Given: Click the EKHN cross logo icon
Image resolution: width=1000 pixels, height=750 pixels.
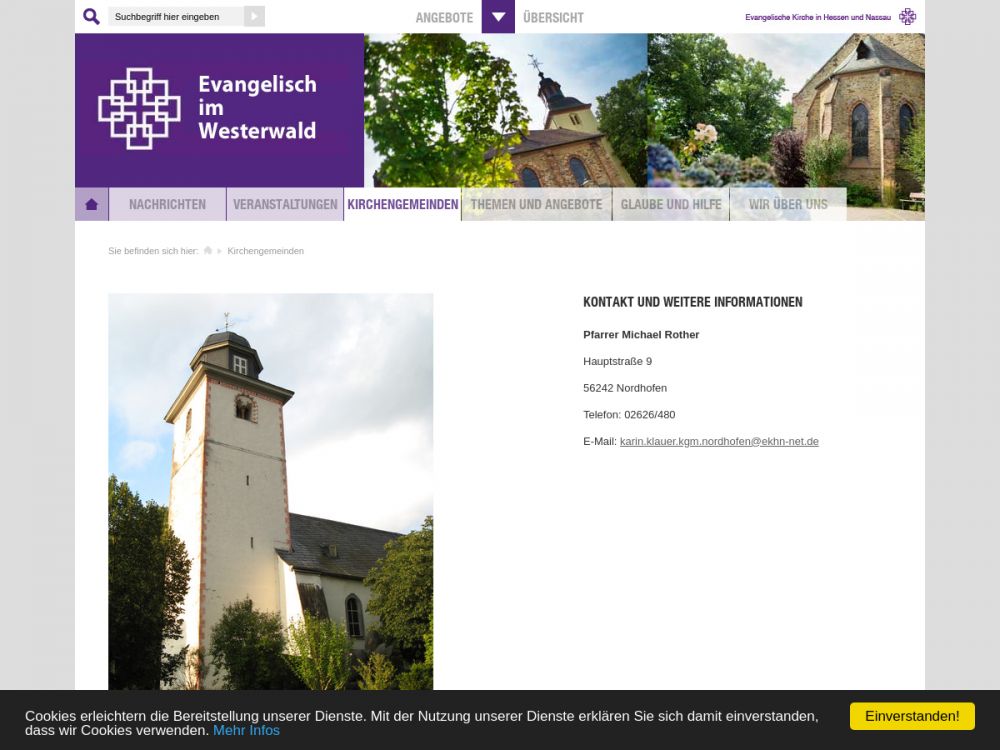Looking at the screenshot, I should click(x=907, y=17).
